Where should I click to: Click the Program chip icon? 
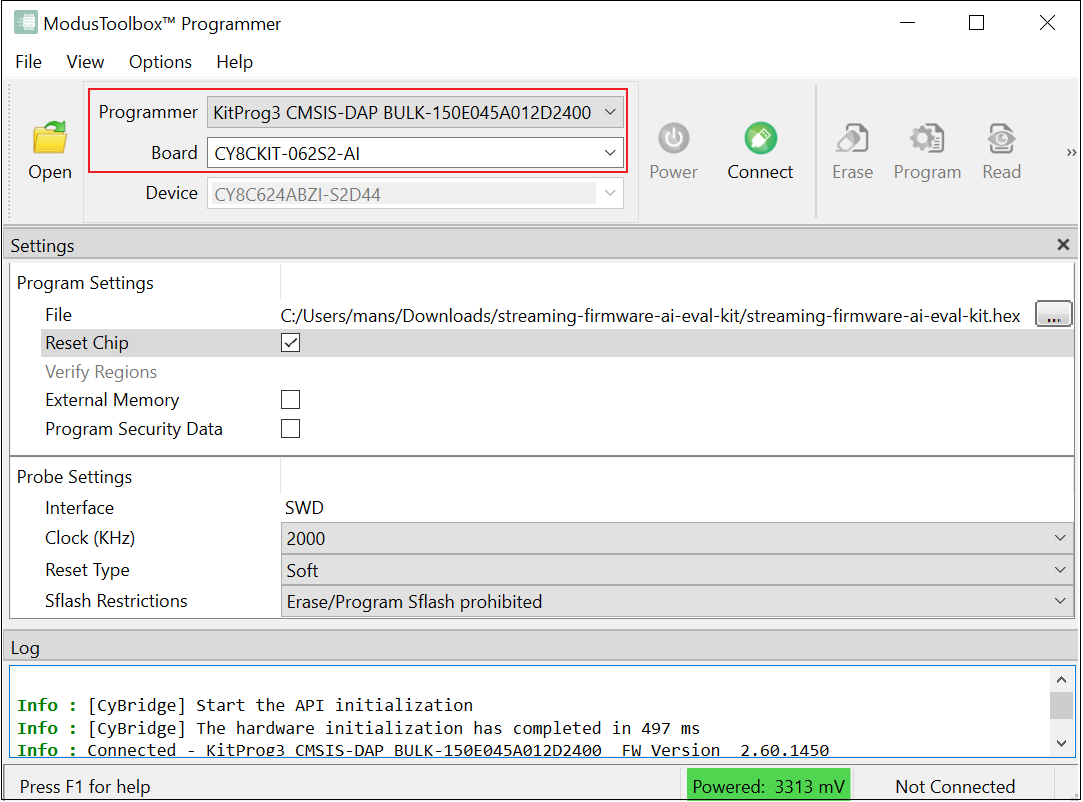(x=927, y=138)
